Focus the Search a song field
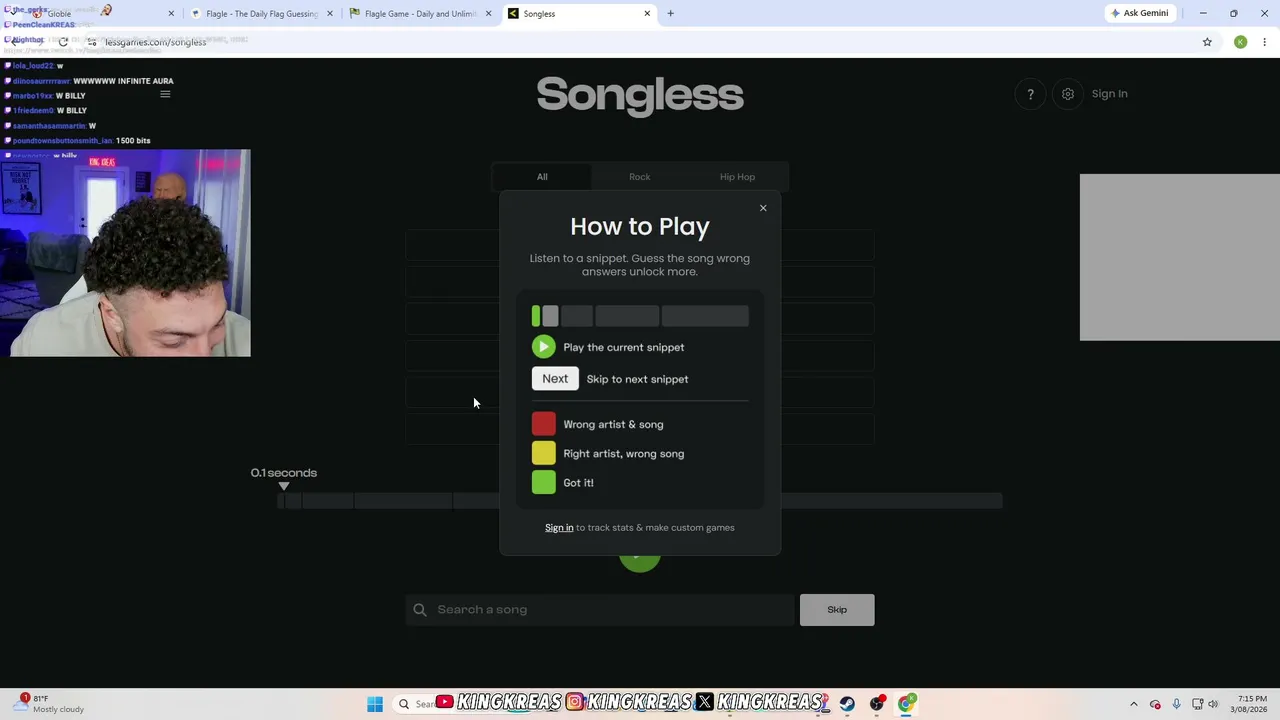 point(600,610)
